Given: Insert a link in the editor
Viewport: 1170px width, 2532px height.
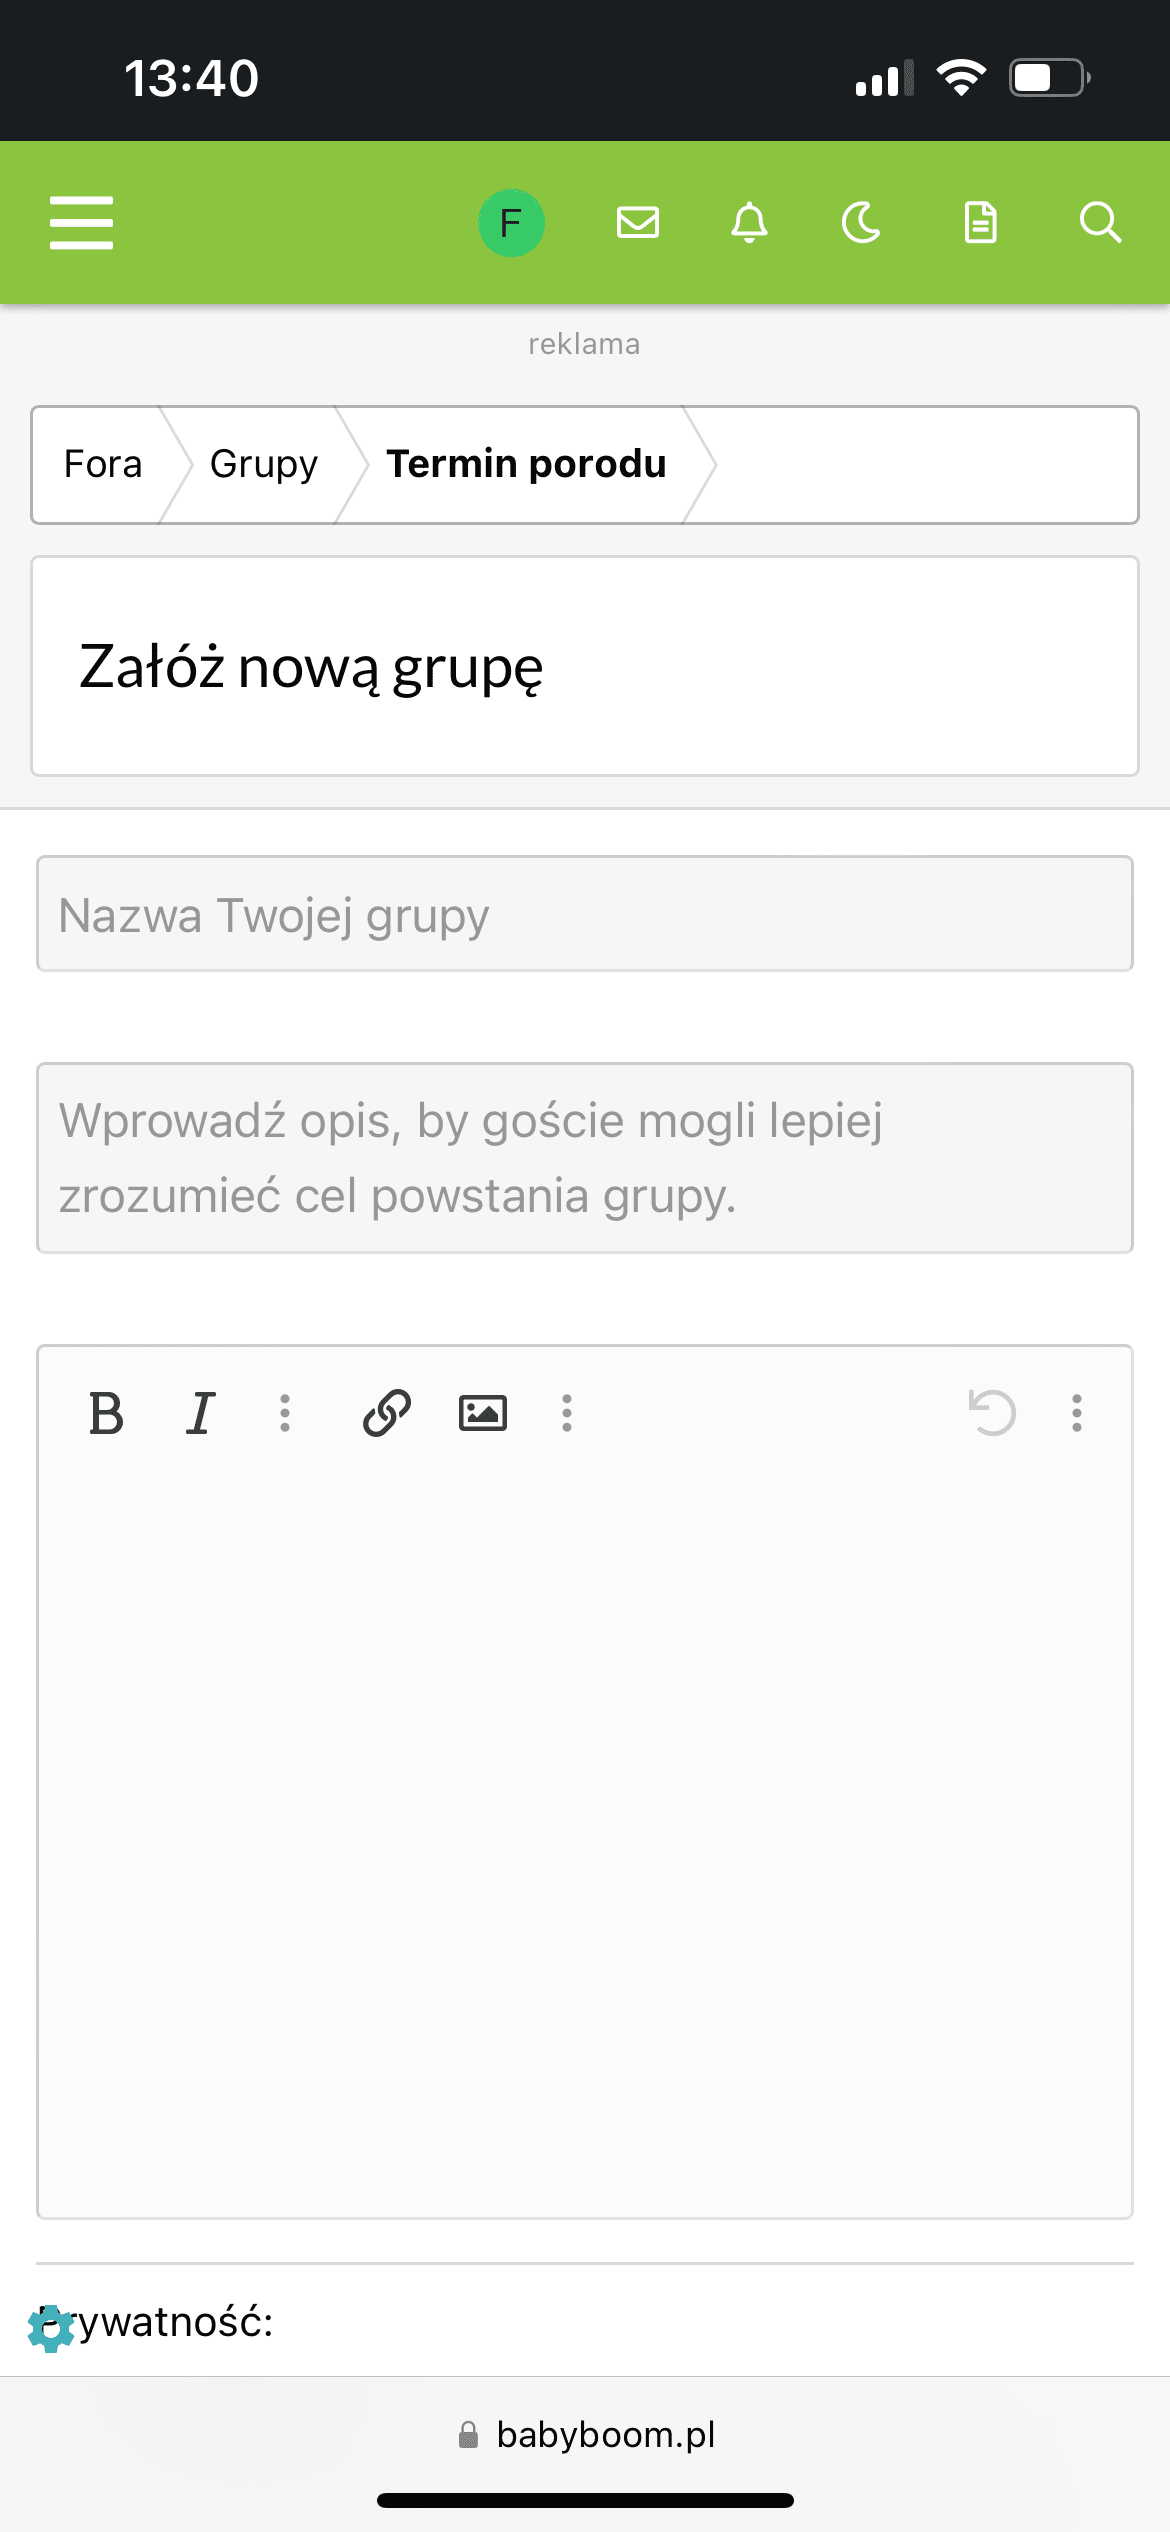Looking at the screenshot, I should (387, 1413).
